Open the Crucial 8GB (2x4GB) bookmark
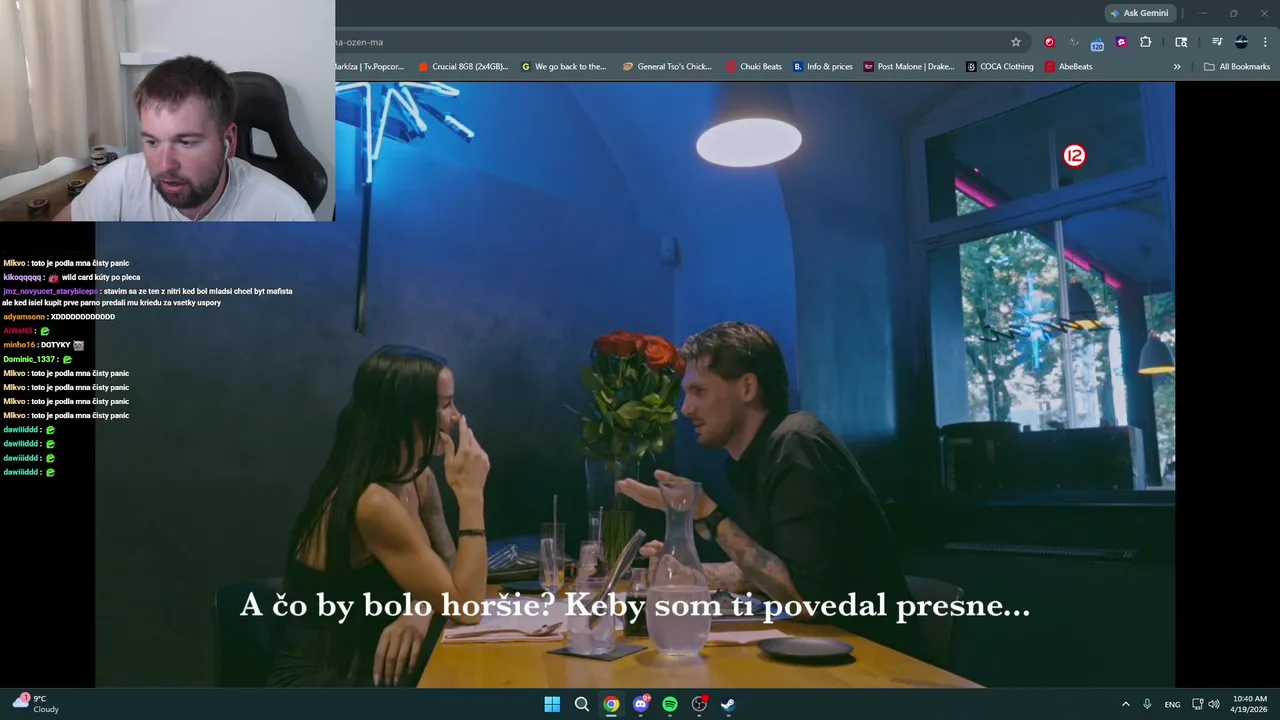This screenshot has height=720, width=1280. click(x=463, y=67)
